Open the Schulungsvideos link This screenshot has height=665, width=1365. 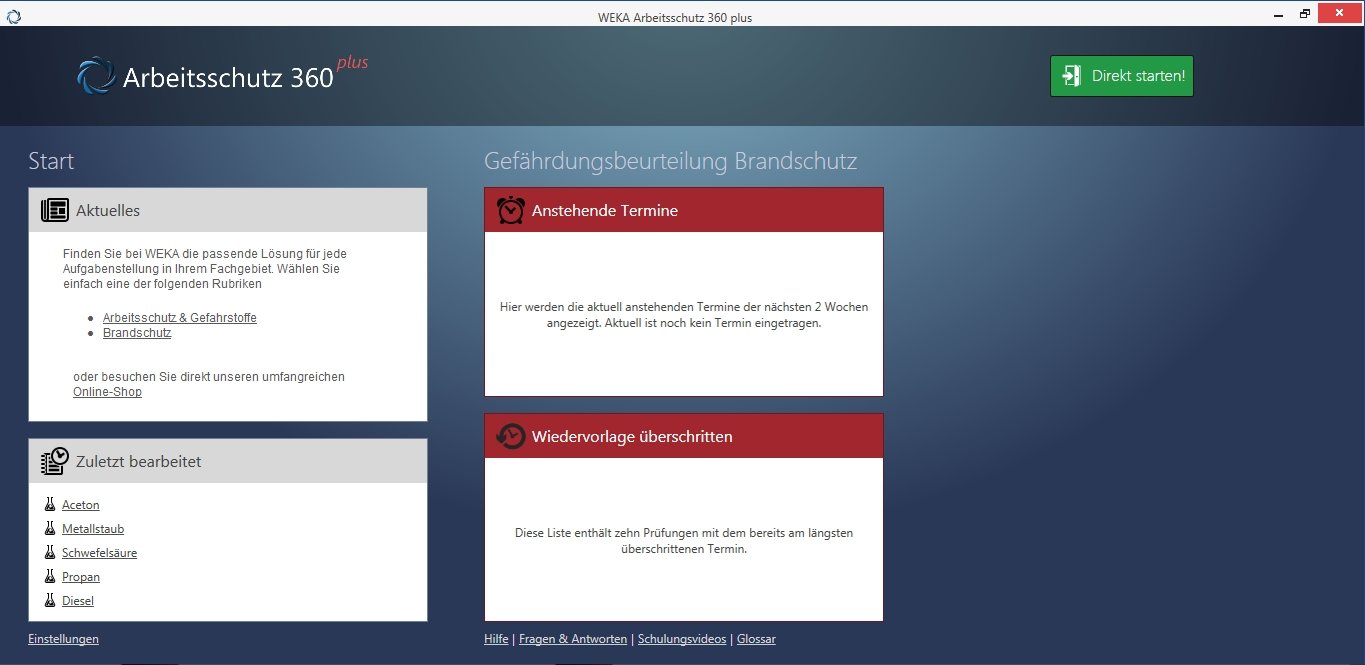pos(682,639)
